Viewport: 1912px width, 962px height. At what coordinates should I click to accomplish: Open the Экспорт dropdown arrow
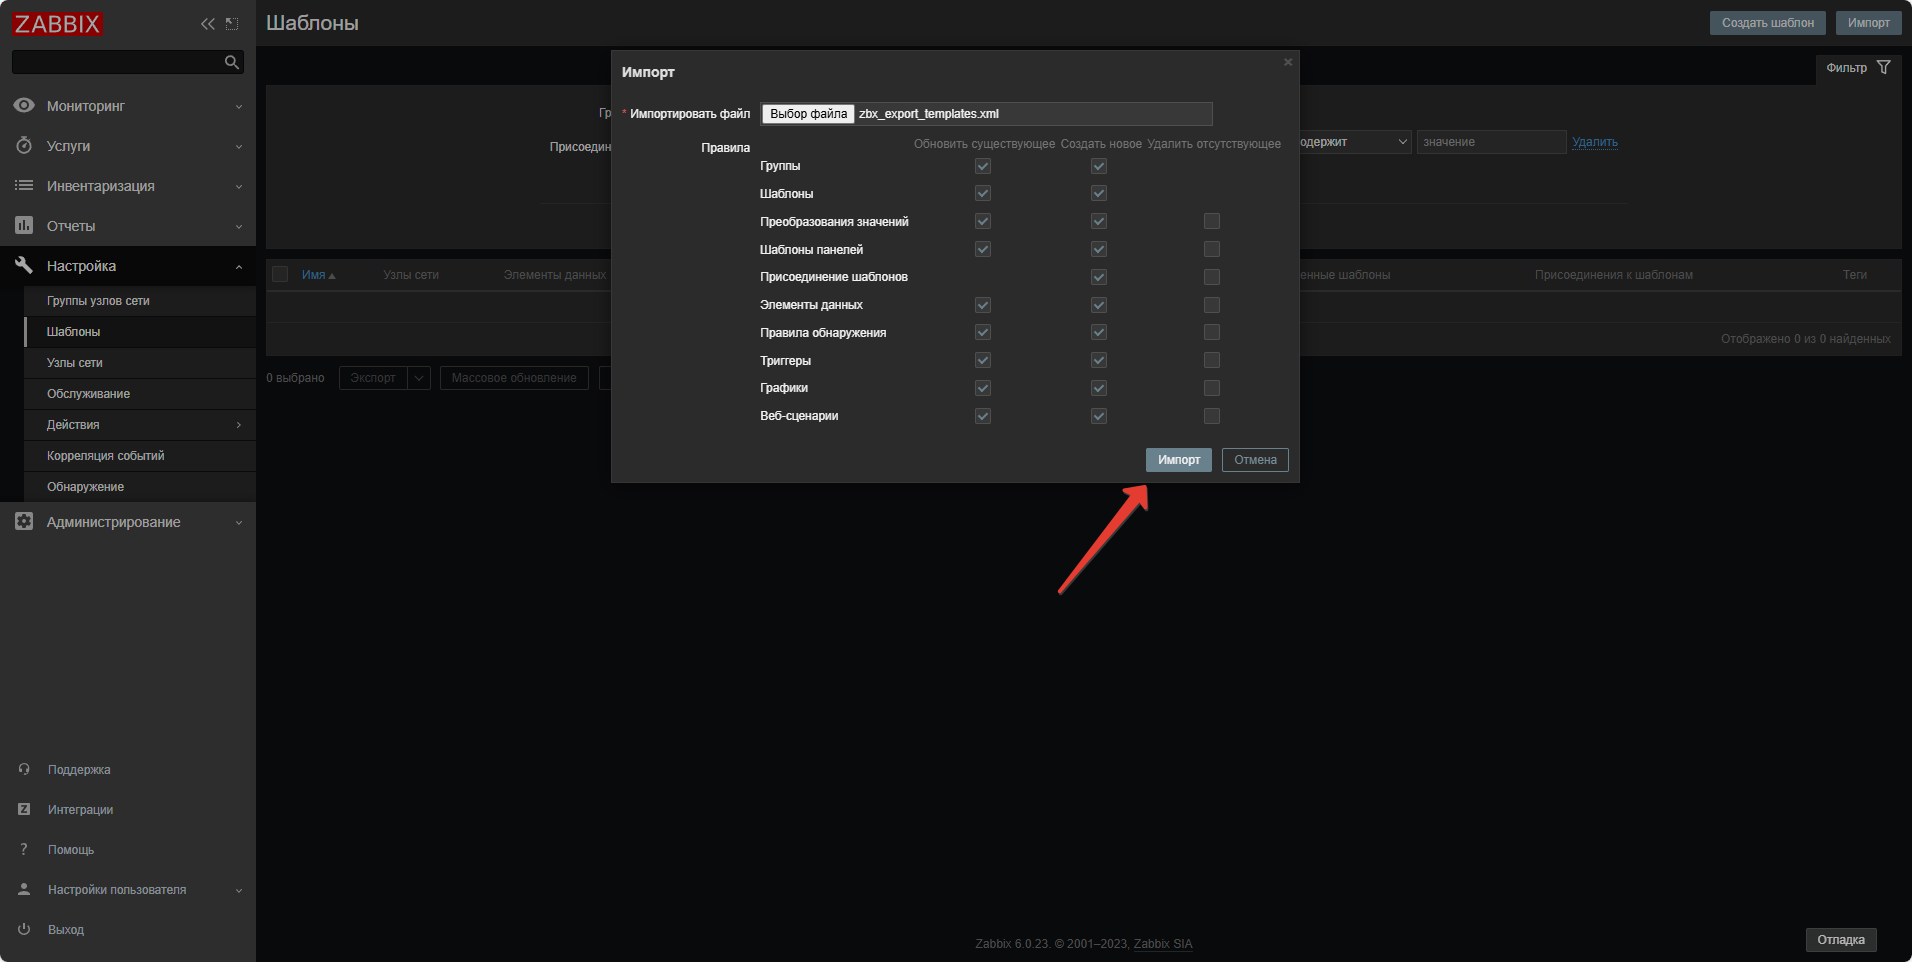420,378
